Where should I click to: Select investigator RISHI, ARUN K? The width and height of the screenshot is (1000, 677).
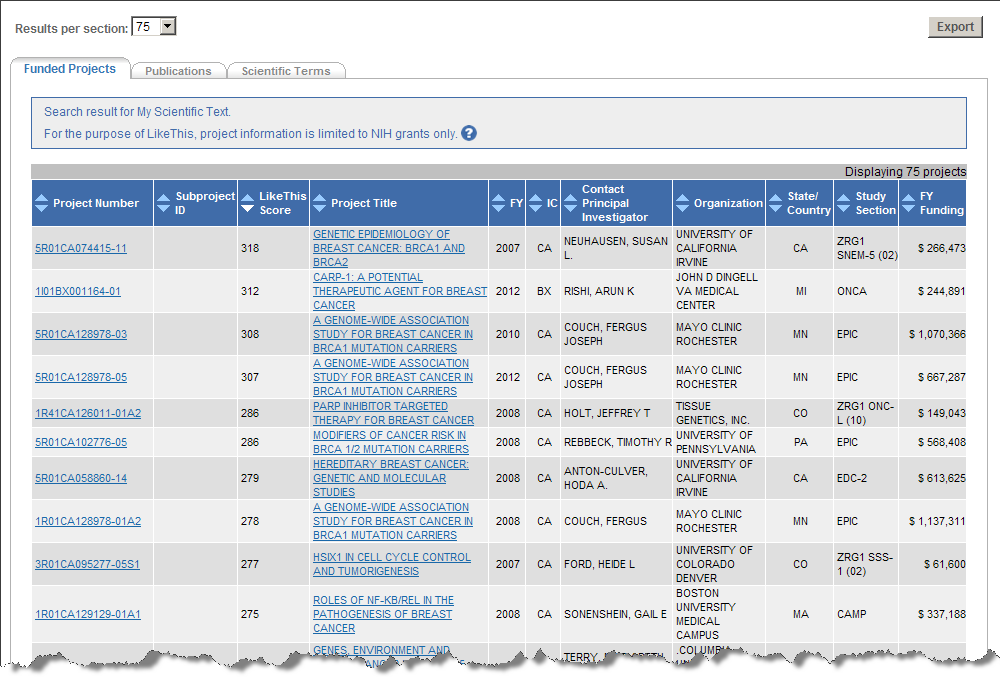599,291
